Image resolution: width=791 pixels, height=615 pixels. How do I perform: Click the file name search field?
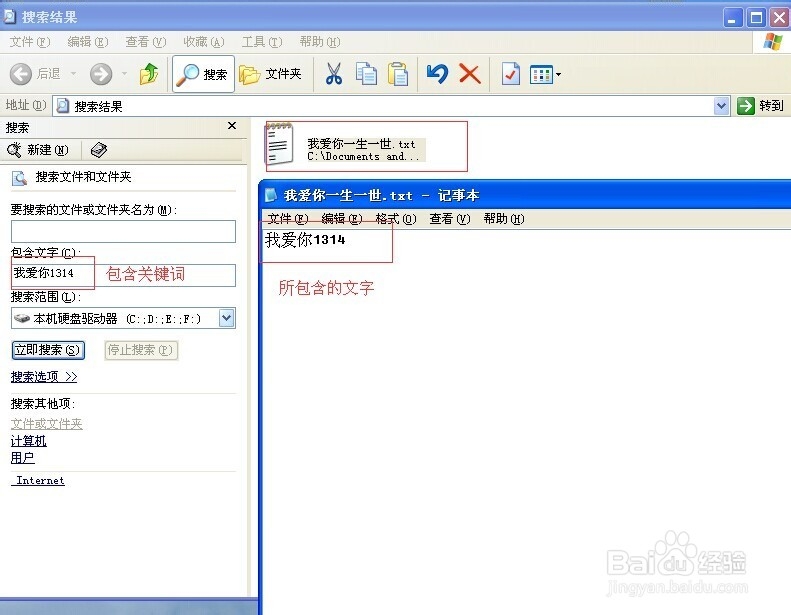(123, 231)
